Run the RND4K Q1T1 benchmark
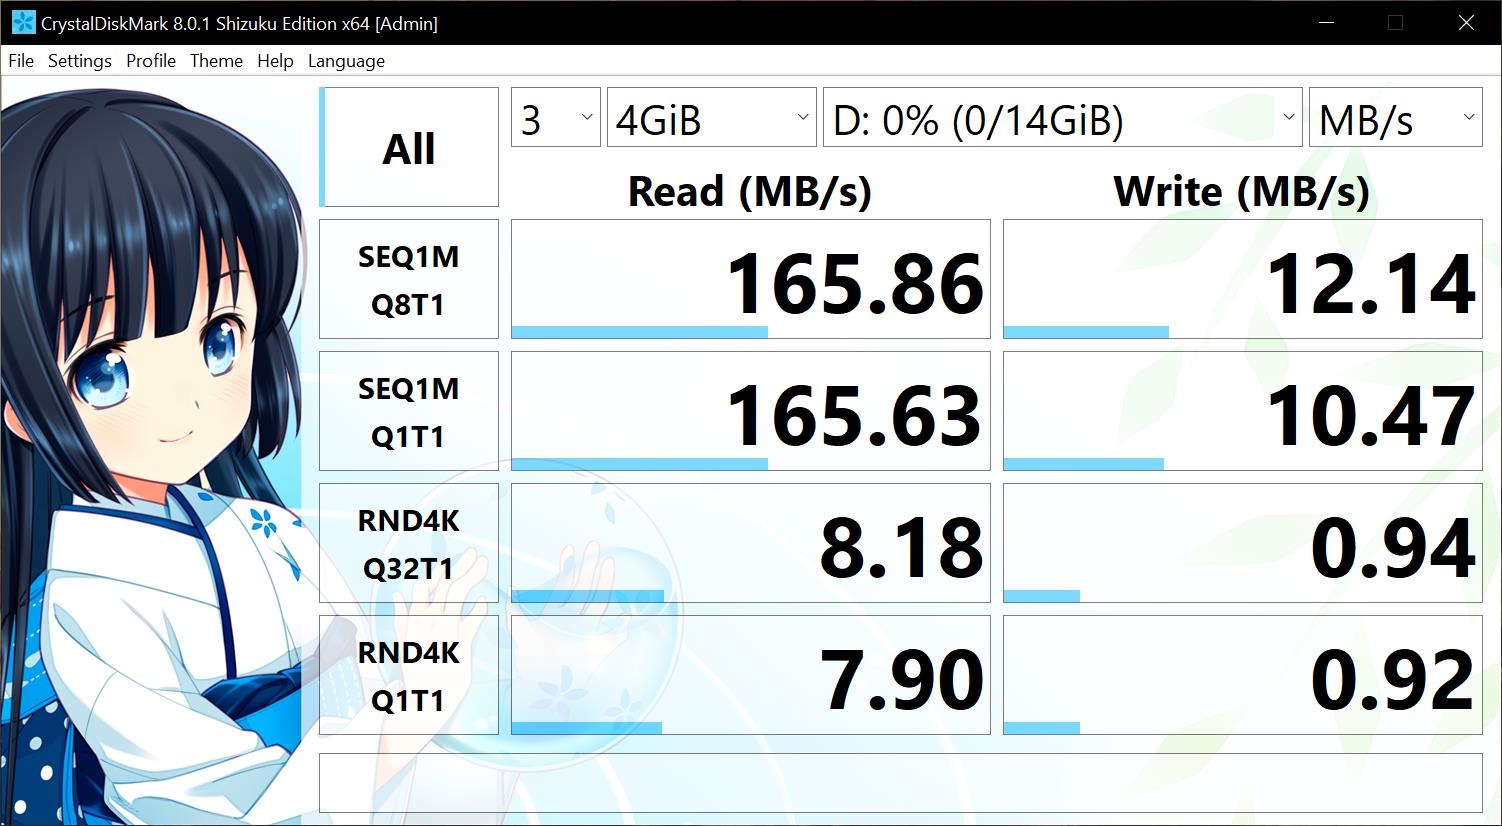Viewport: 1502px width, 826px height. point(409,675)
